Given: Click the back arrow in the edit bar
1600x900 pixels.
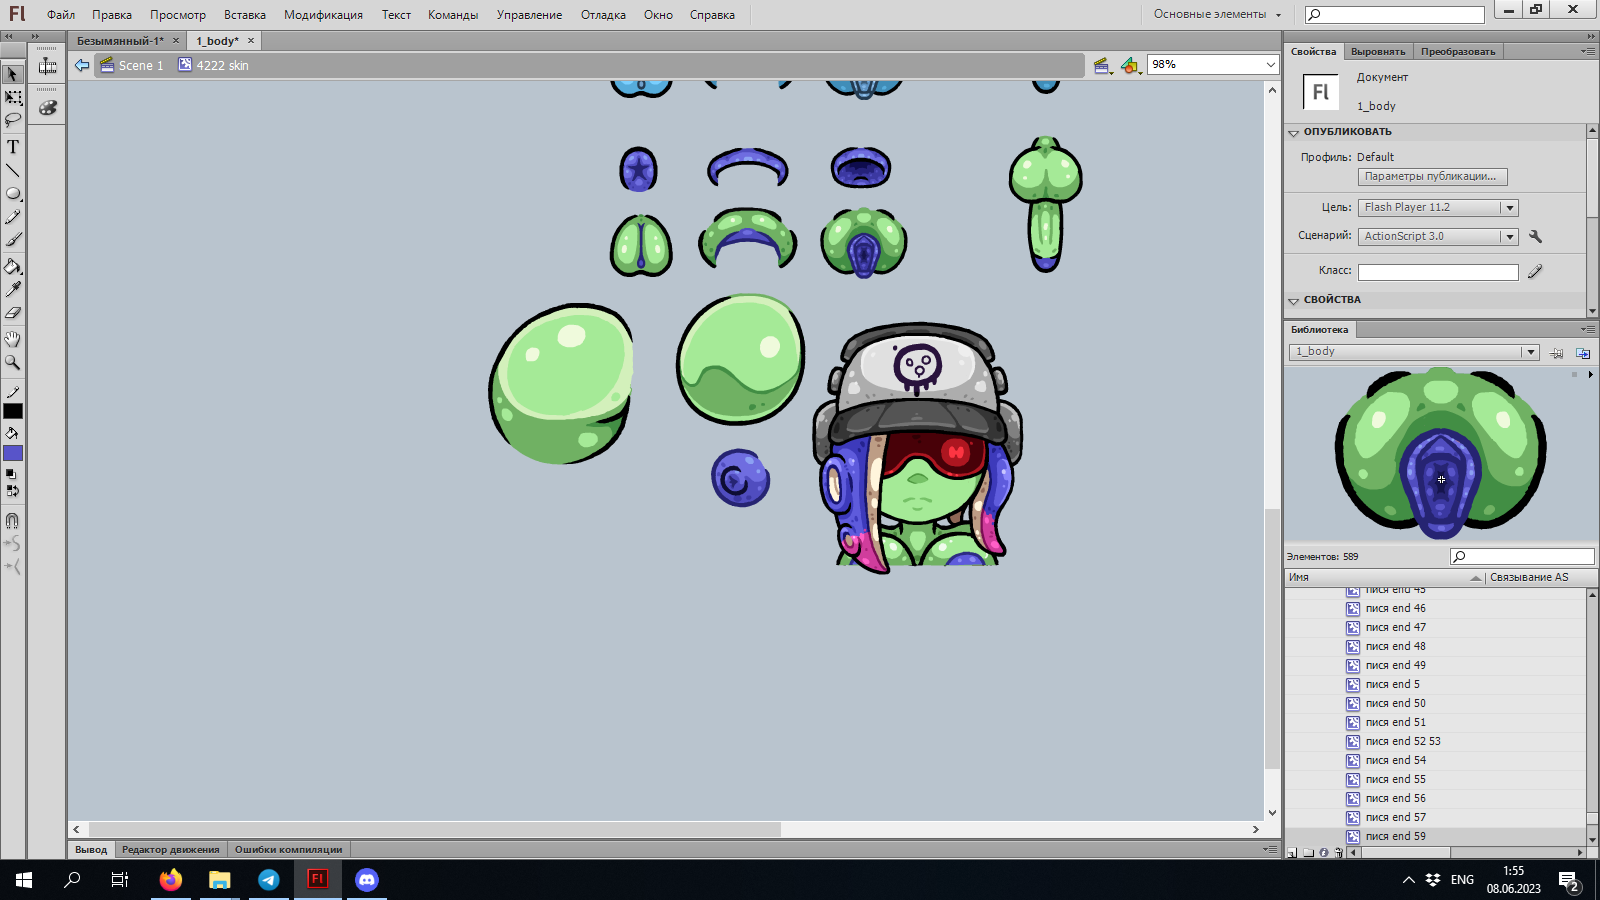Looking at the screenshot, I should pyautogui.click(x=82, y=65).
